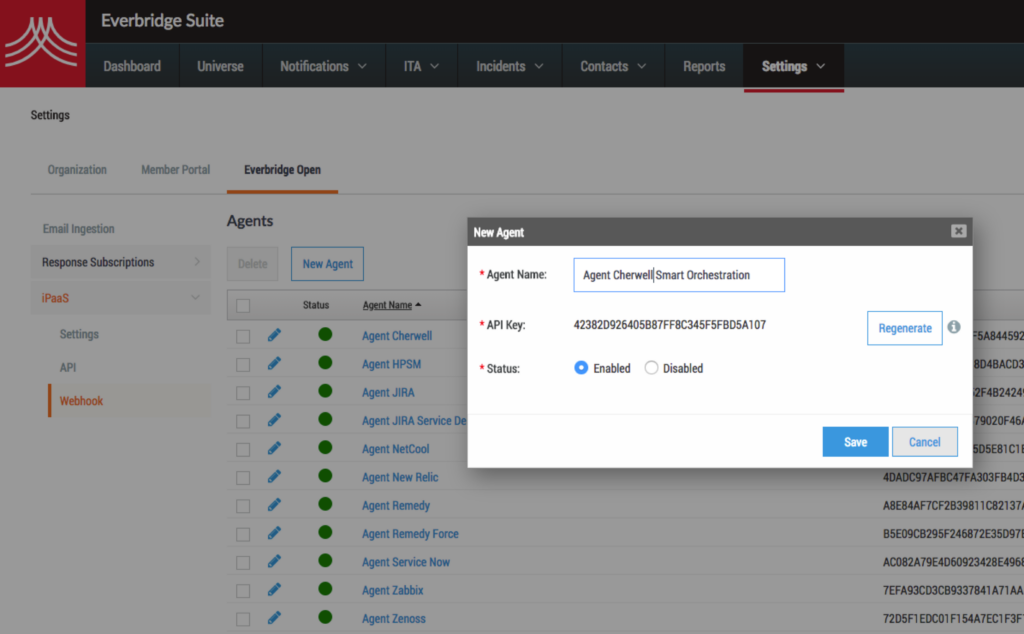This screenshot has height=634, width=1024.
Task: Edit Agent Remedy via pencil icon
Action: [274, 505]
